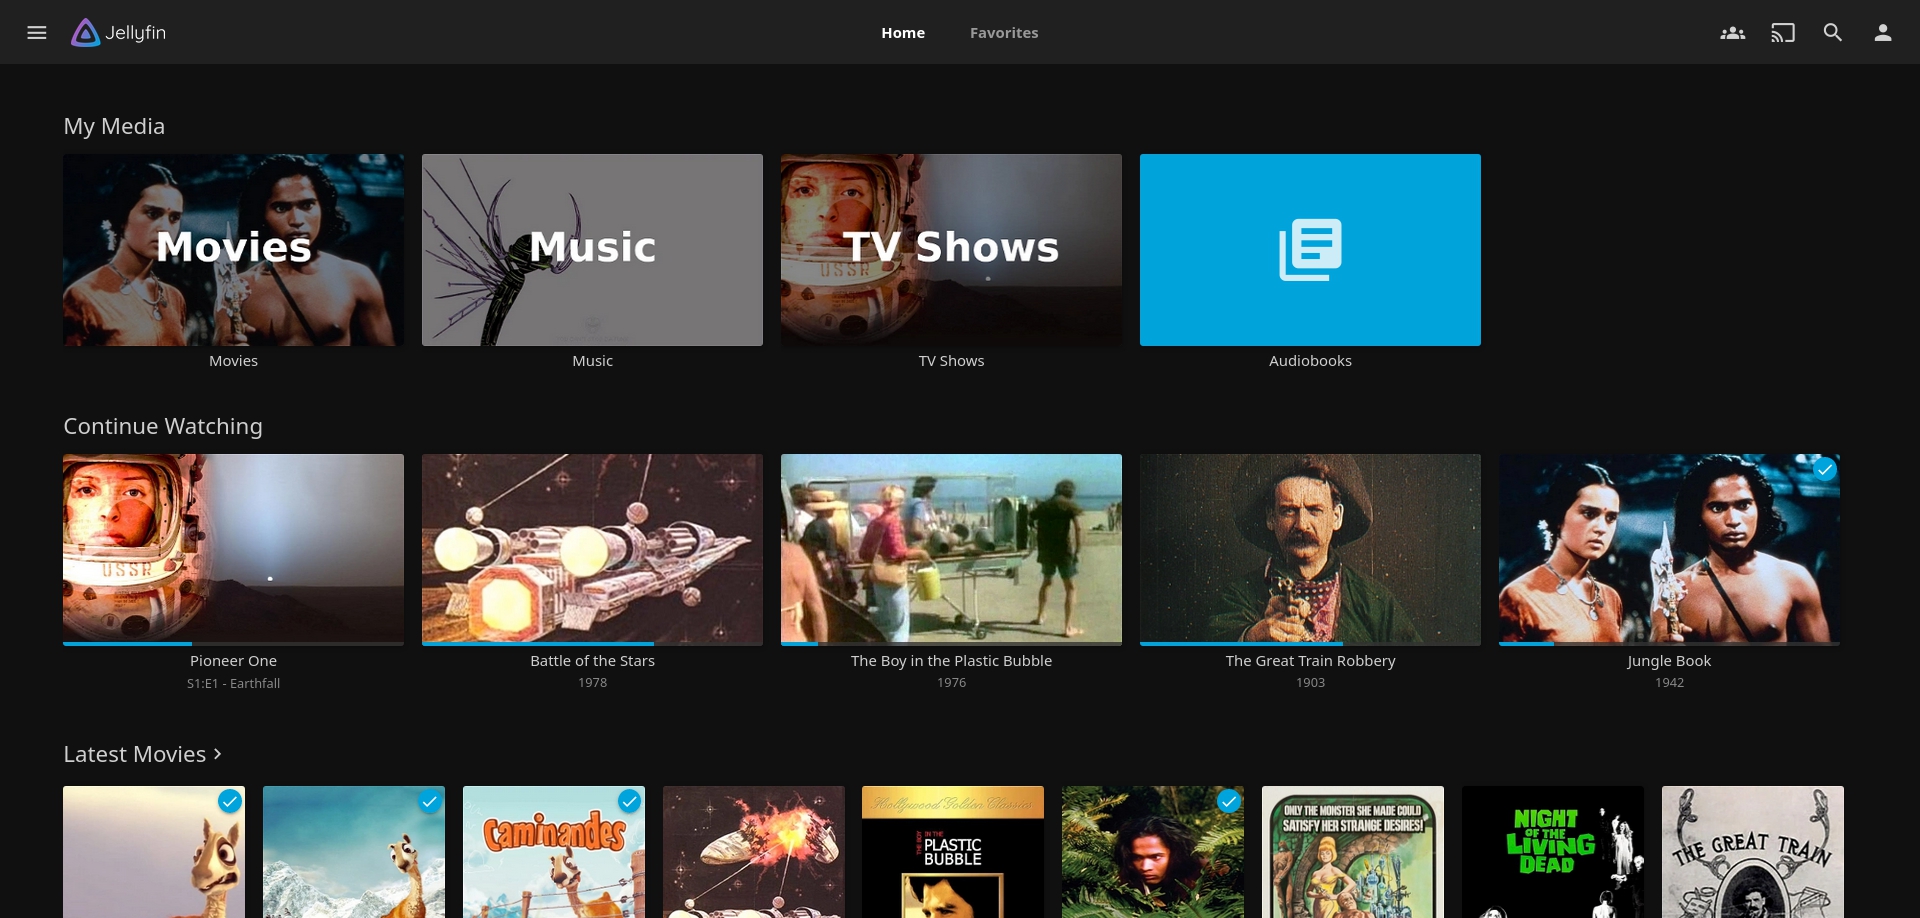Resume The Boy in the Plastic Bubble thumbnail
This screenshot has width=1920, height=918.
coord(951,548)
